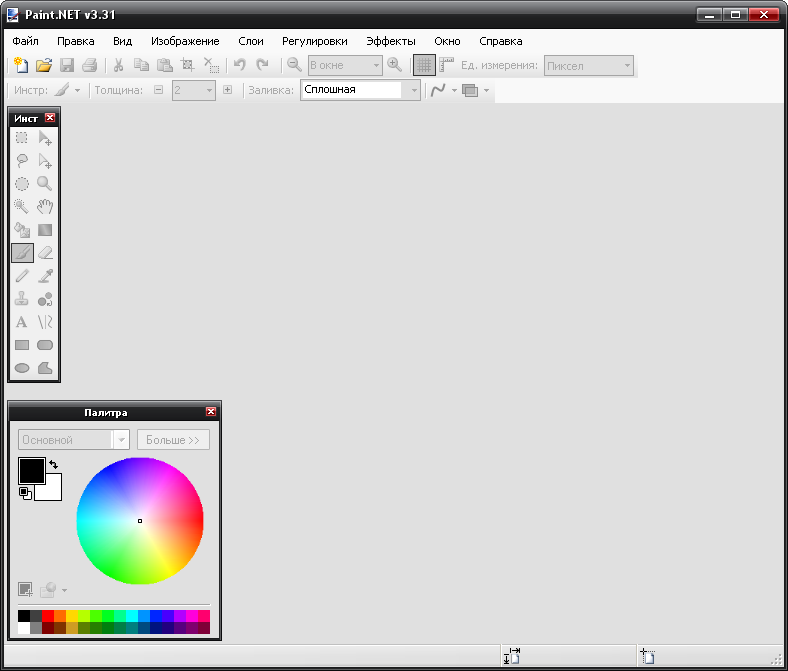Select the Text tool
This screenshot has height=671, width=788.
click(22, 322)
